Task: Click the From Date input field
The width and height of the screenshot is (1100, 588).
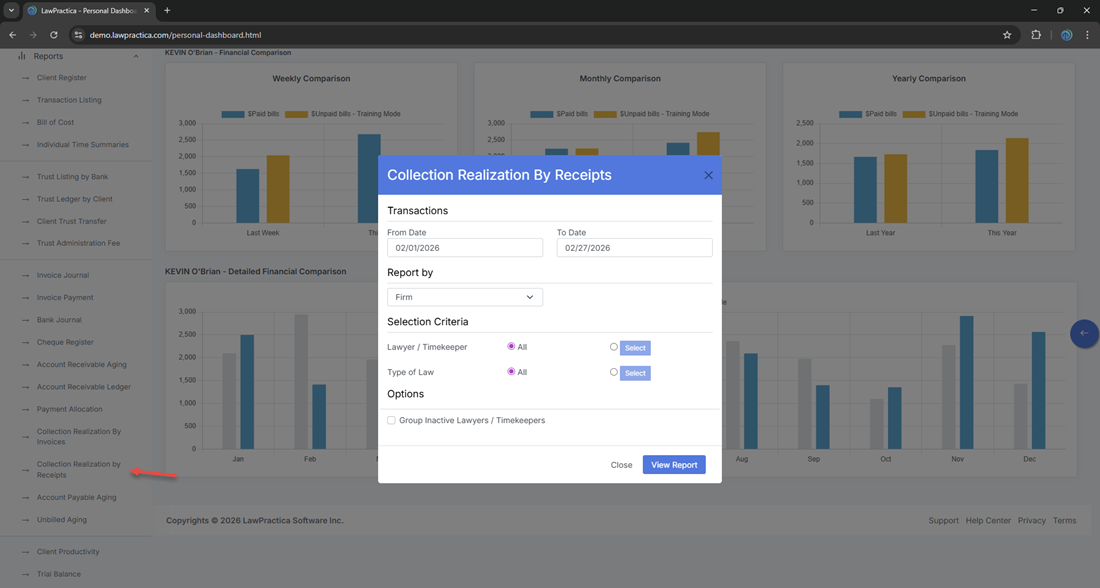Action: click(465, 248)
